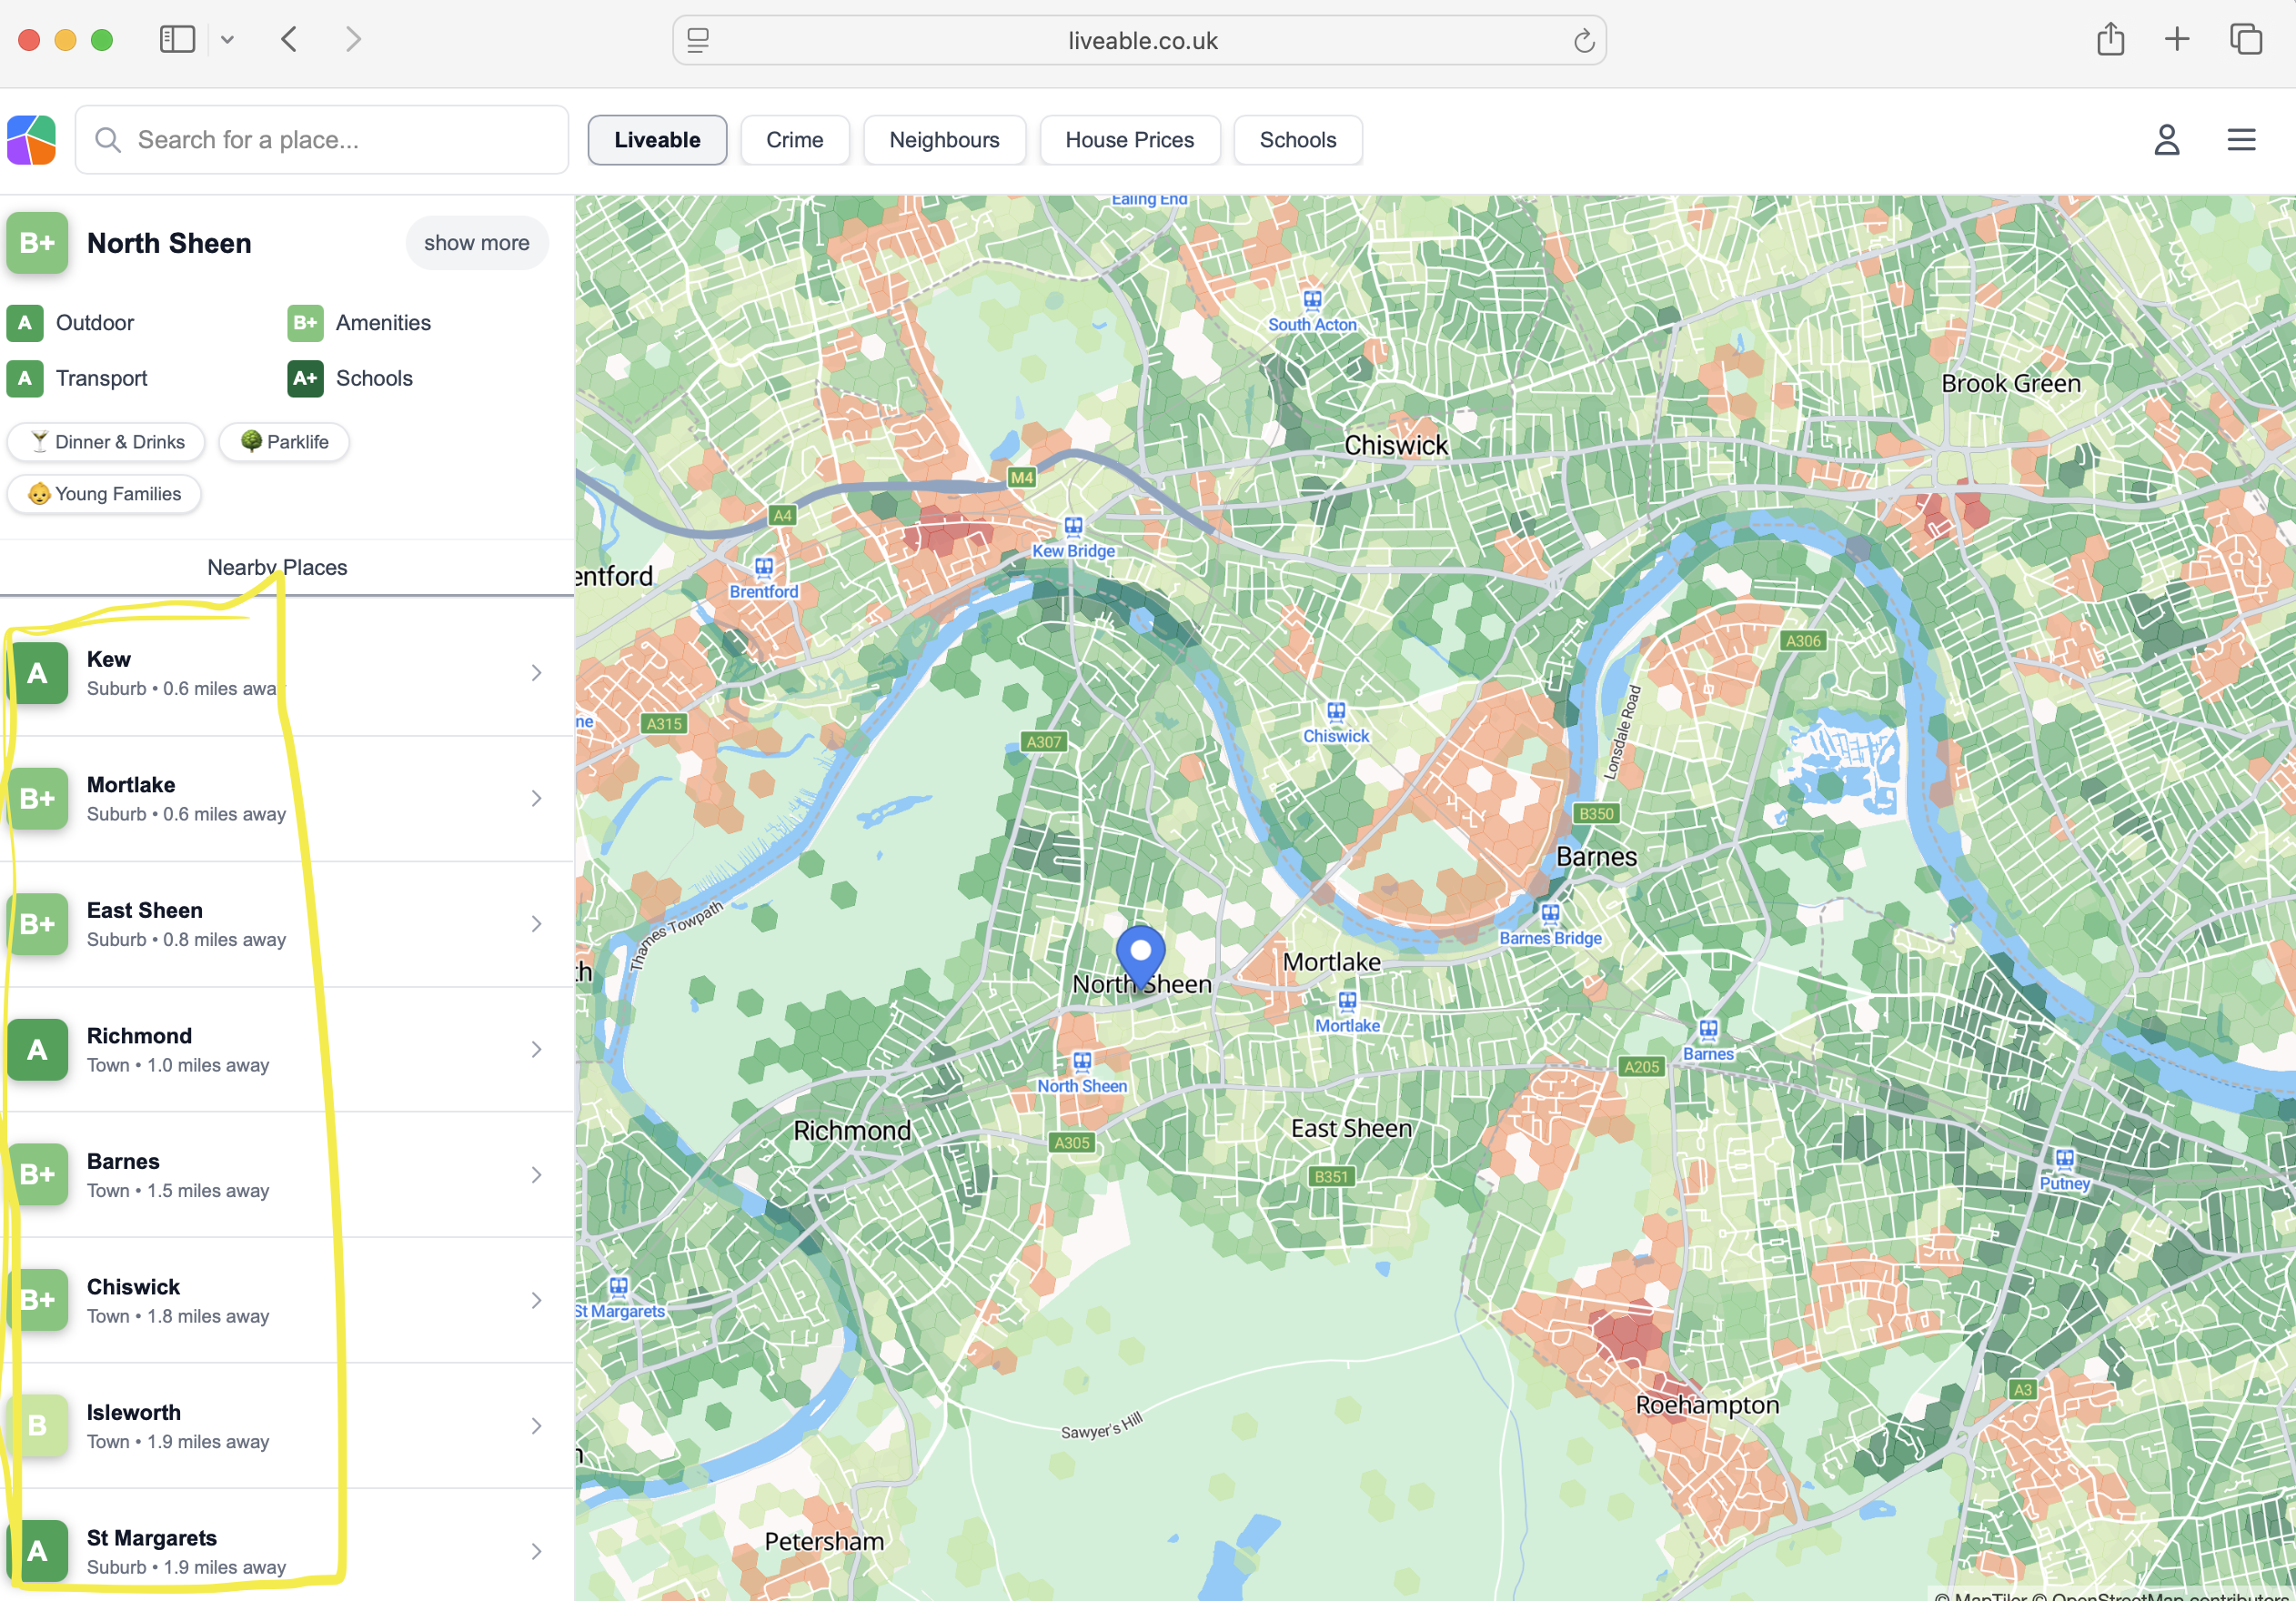
Task: Click the browser share icon
Action: [x=2110, y=40]
